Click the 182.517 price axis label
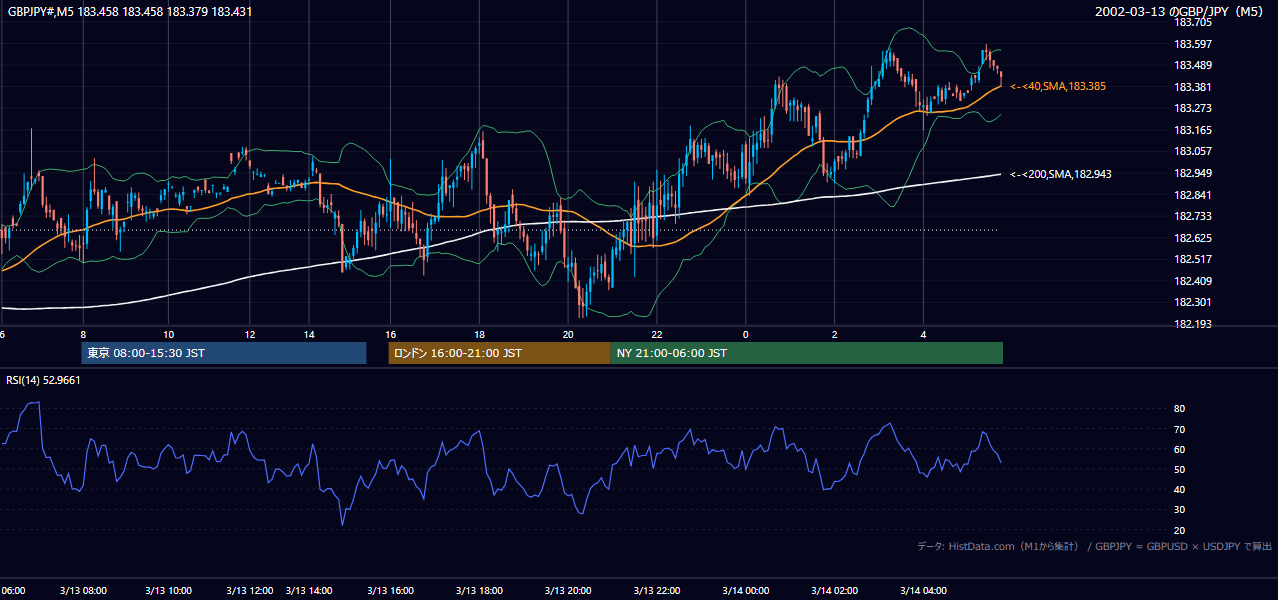Image resolution: width=1278 pixels, height=600 pixels. click(x=1193, y=260)
